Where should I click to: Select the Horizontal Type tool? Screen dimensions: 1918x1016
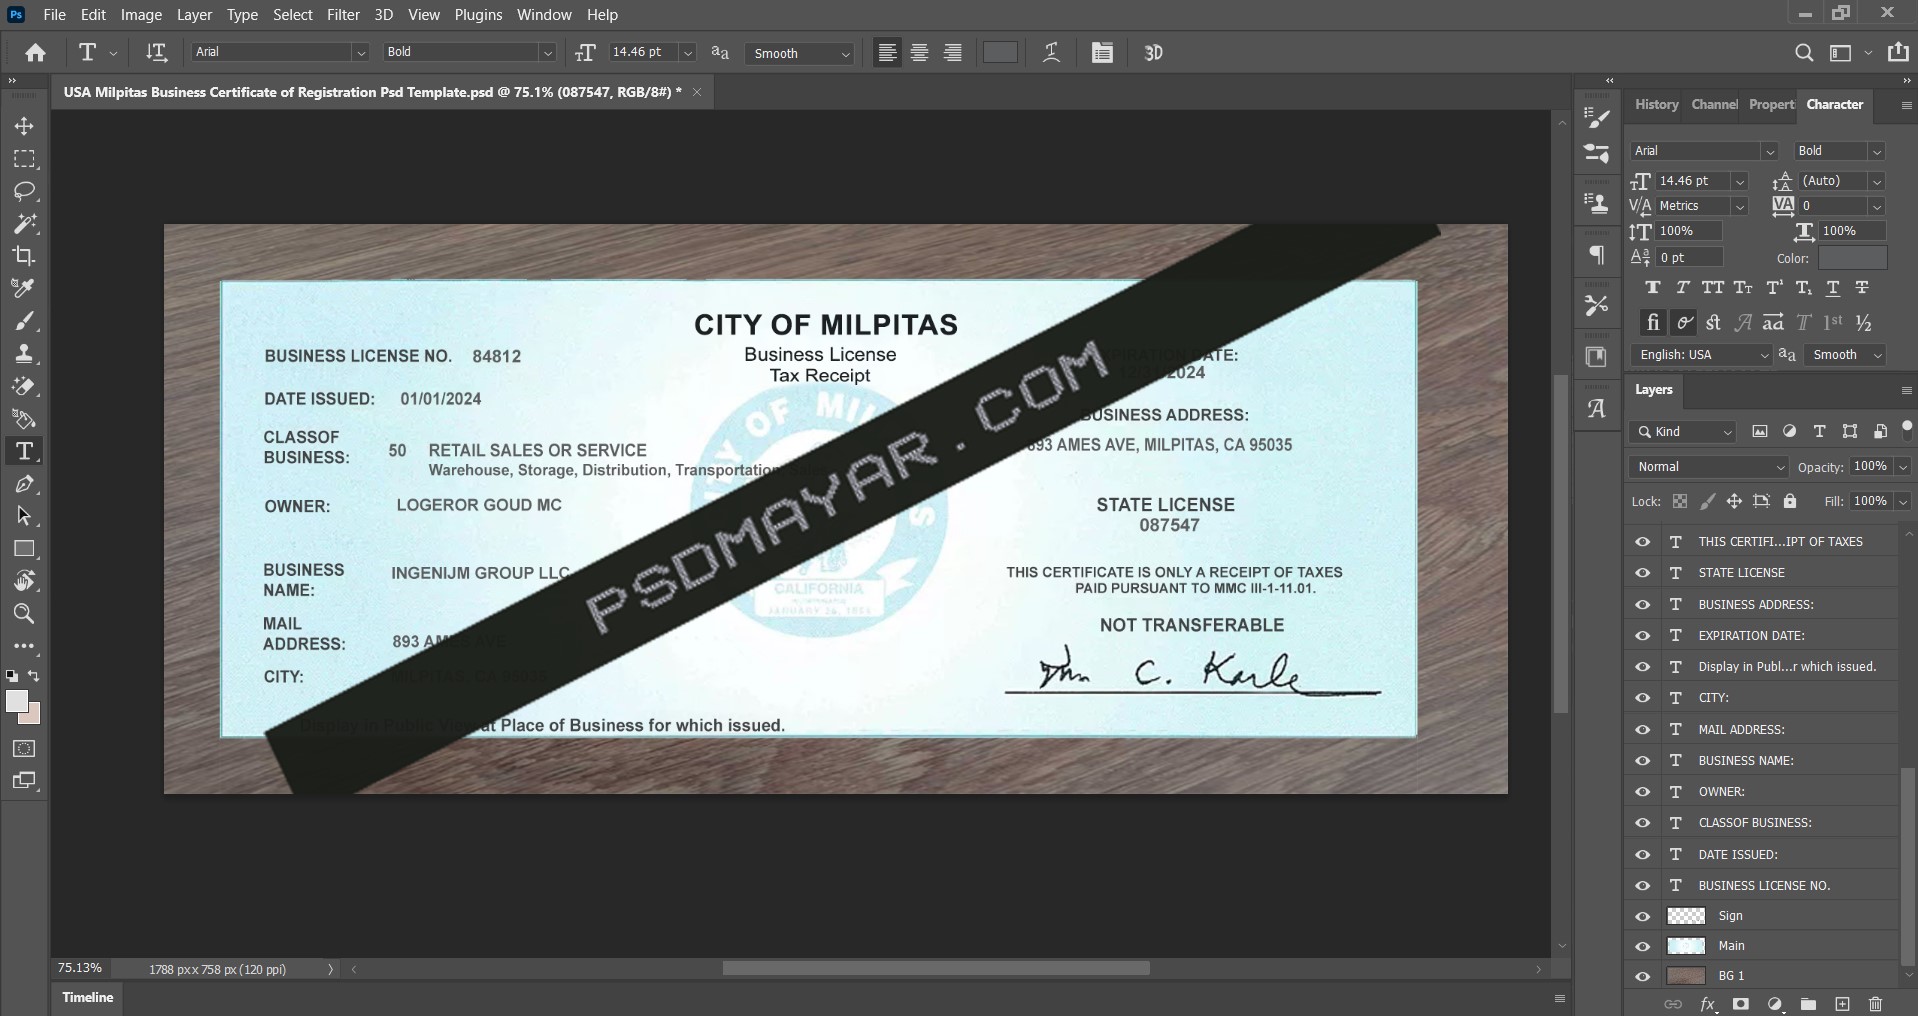click(24, 451)
